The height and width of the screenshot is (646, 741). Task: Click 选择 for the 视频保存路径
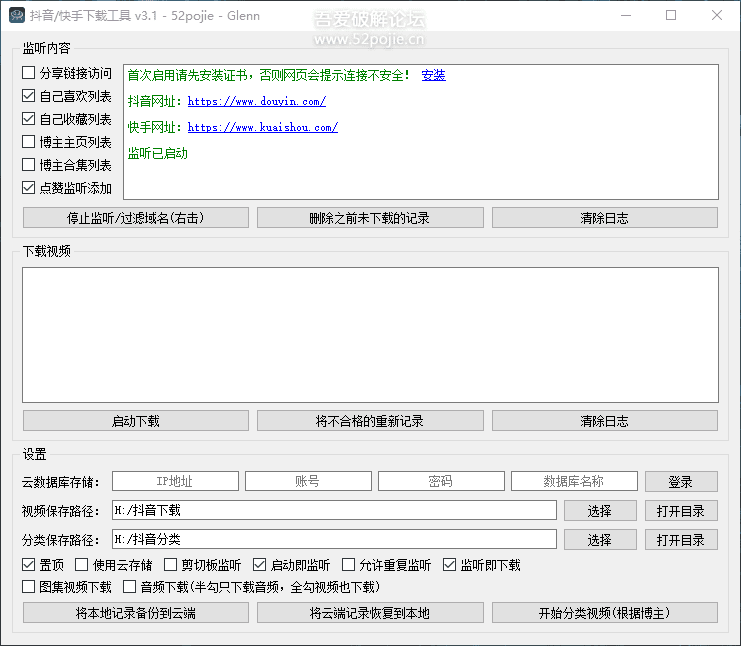(x=600, y=511)
